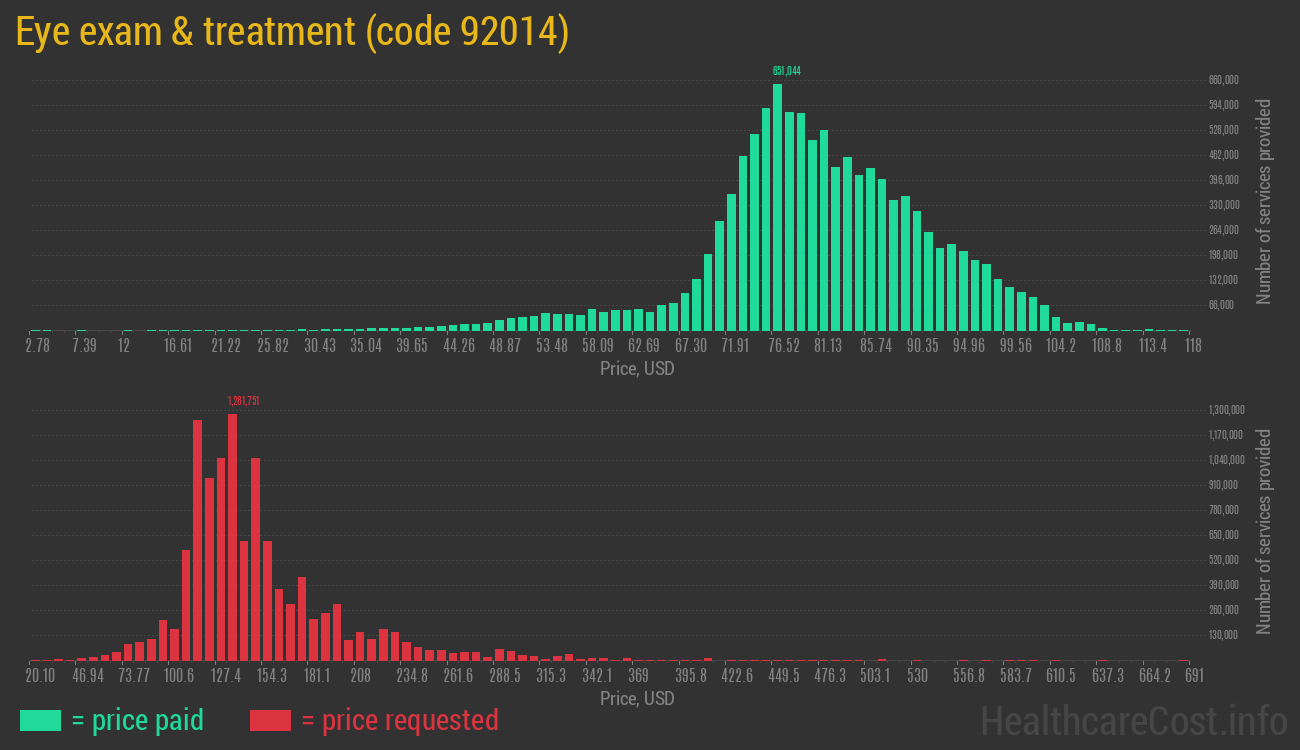This screenshot has width=1300, height=750.
Task: Click the 1,300,000 y-axis tick label
Action: click(1226, 410)
